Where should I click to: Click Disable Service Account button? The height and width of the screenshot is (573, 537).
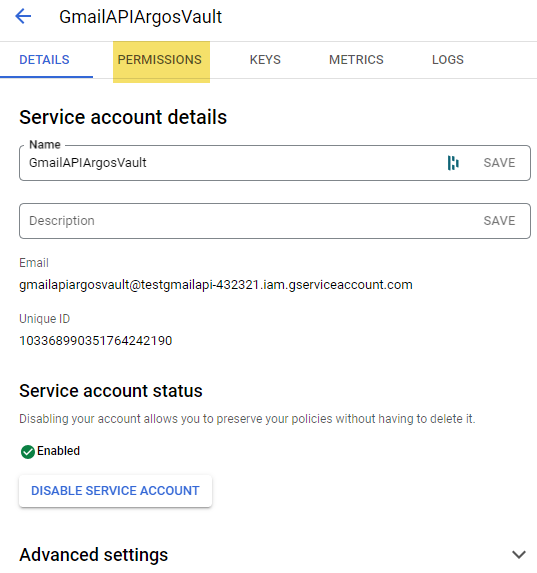pyautogui.click(x=116, y=491)
